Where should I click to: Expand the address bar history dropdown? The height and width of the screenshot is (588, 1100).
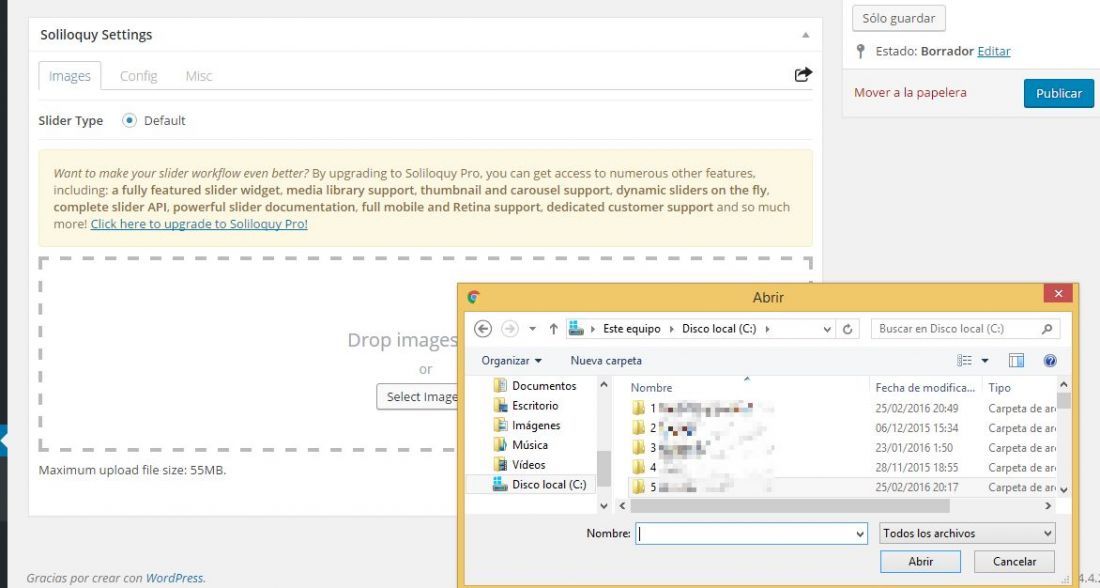coord(827,329)
